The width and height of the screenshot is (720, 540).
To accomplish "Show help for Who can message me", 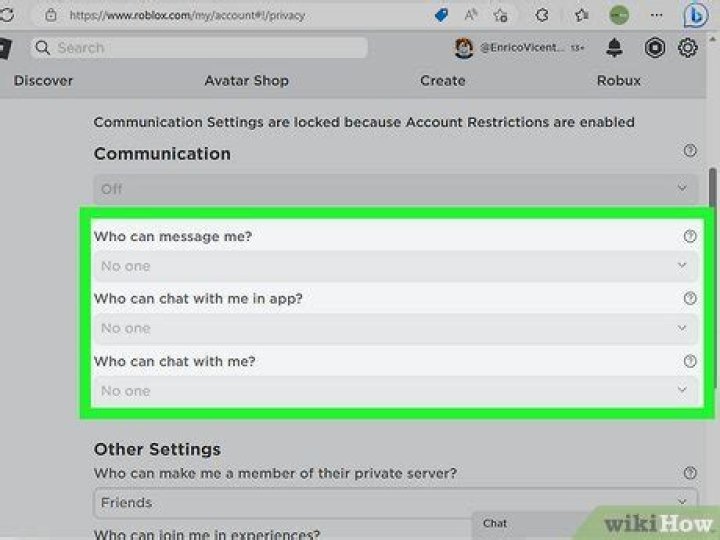I will tap(689, 237).
